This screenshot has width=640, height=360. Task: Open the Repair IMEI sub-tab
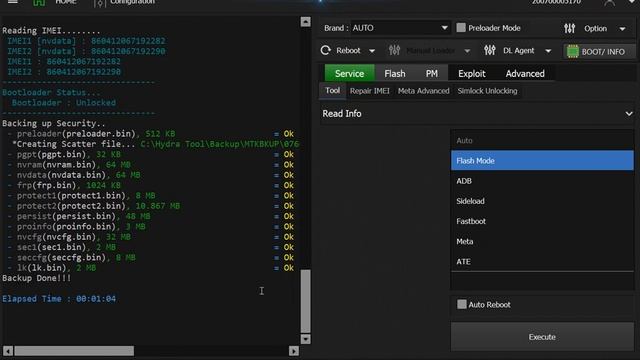click(369, 91)
